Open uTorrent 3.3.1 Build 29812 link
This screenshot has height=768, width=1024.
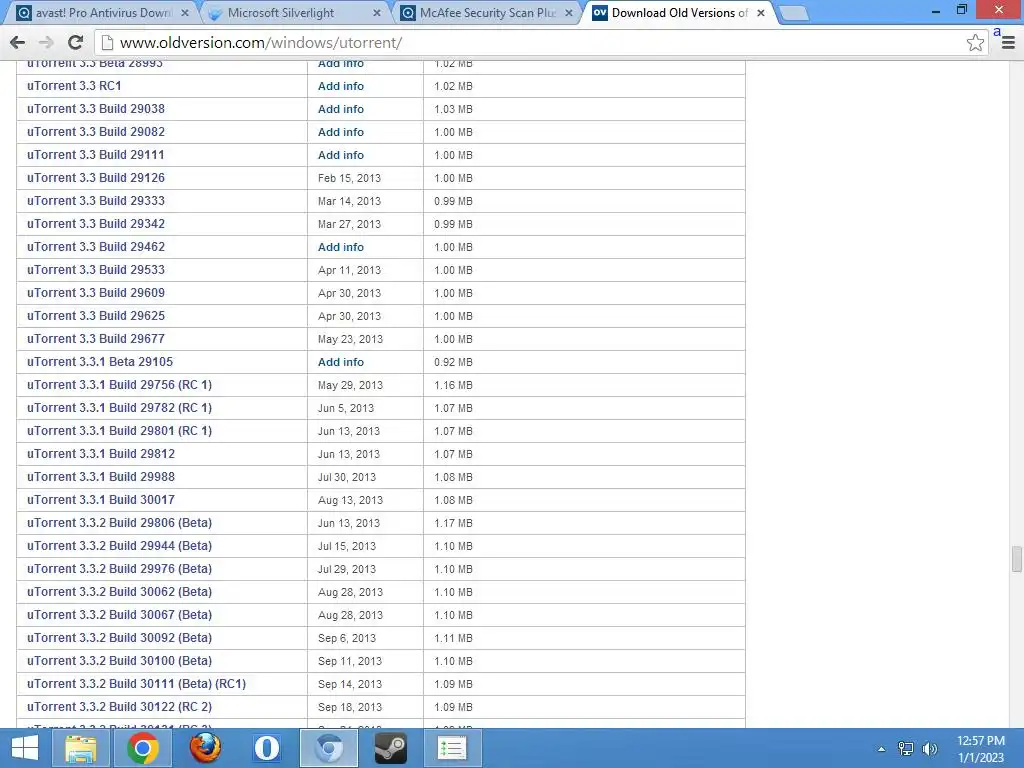pos(101,453)
